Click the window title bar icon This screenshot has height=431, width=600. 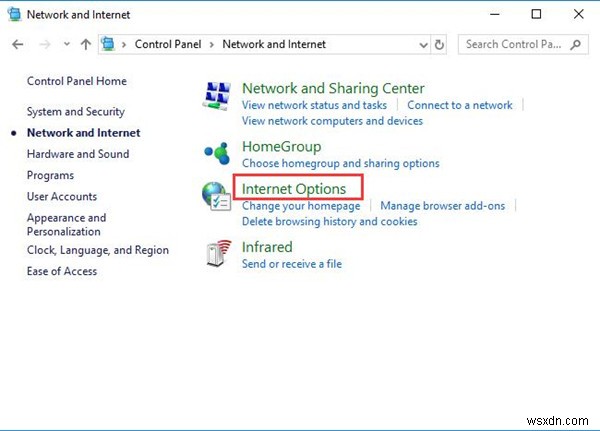[15, 14]
